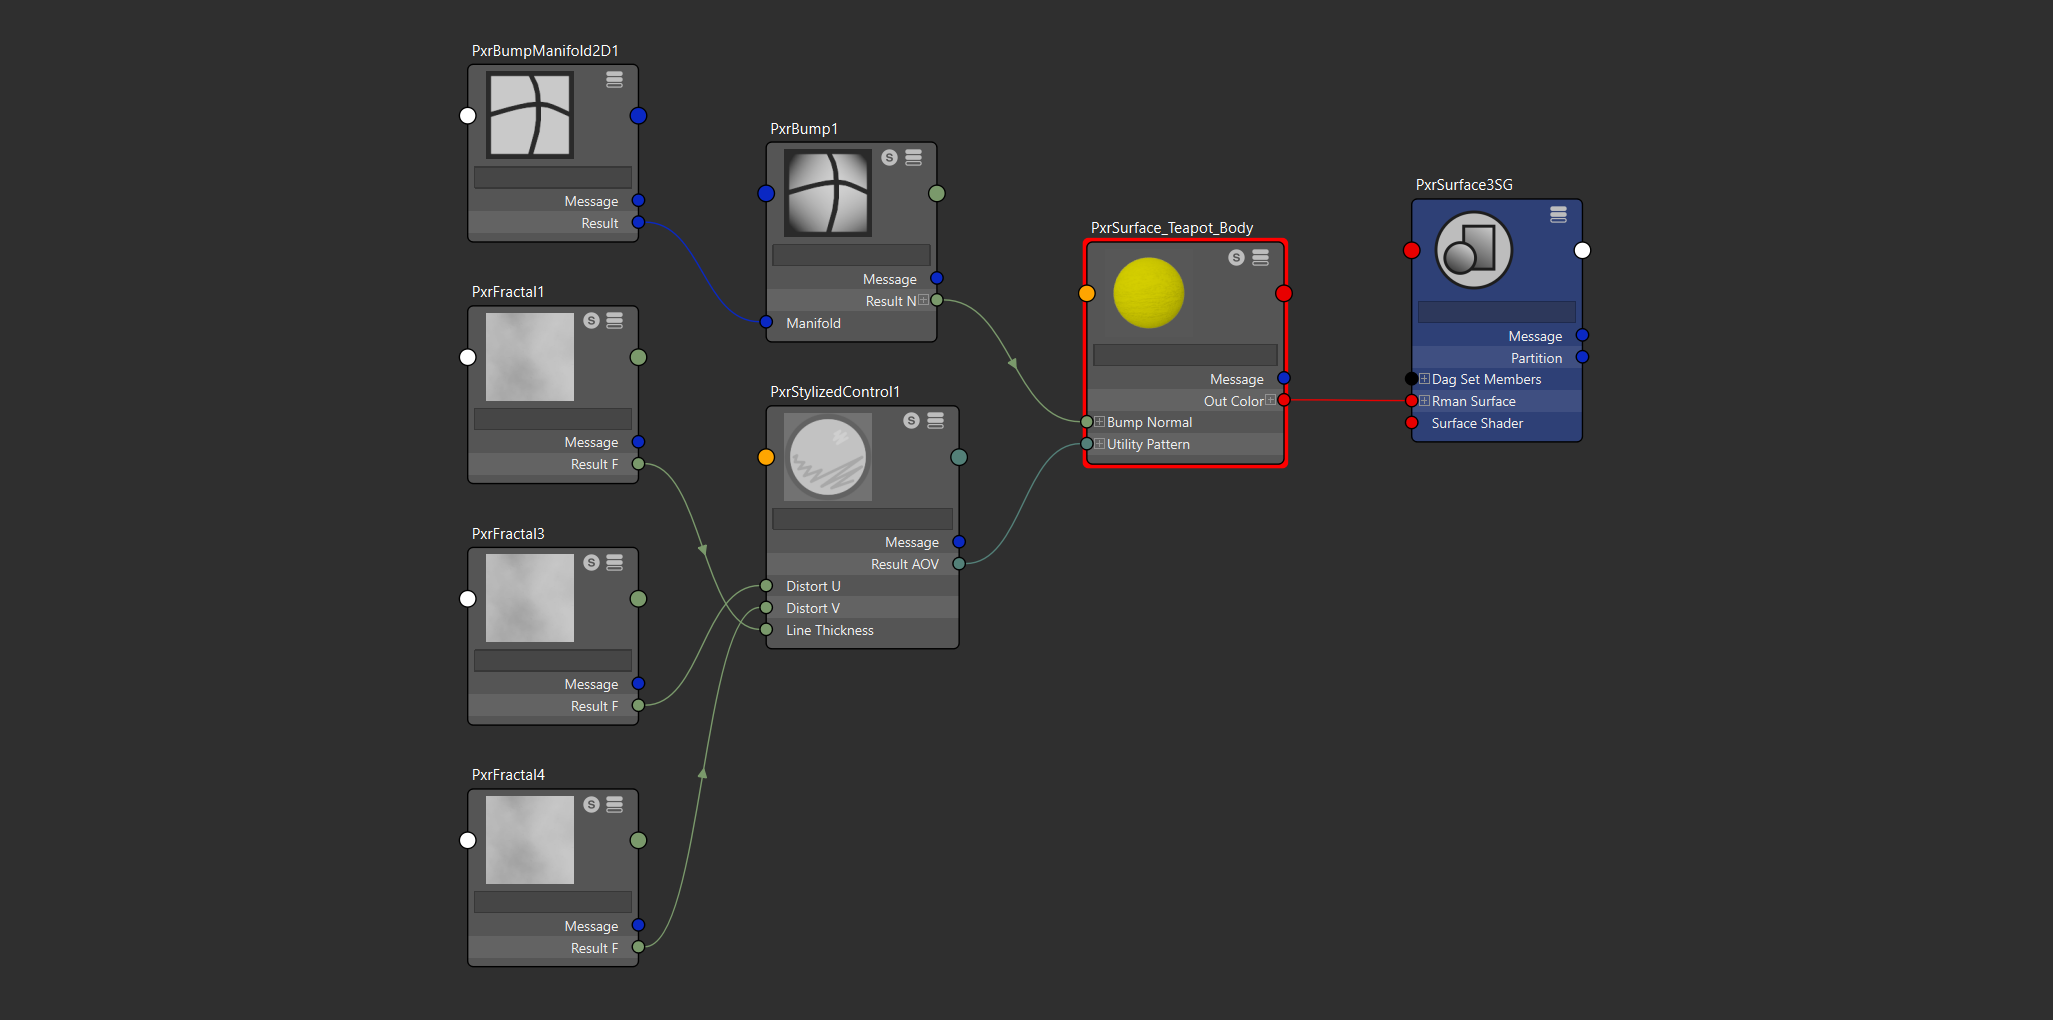This screenshot has height=1020, width=2053.
Task: Click the S swatch icon on PxrFractal3
Action: (x=590, y=563)
